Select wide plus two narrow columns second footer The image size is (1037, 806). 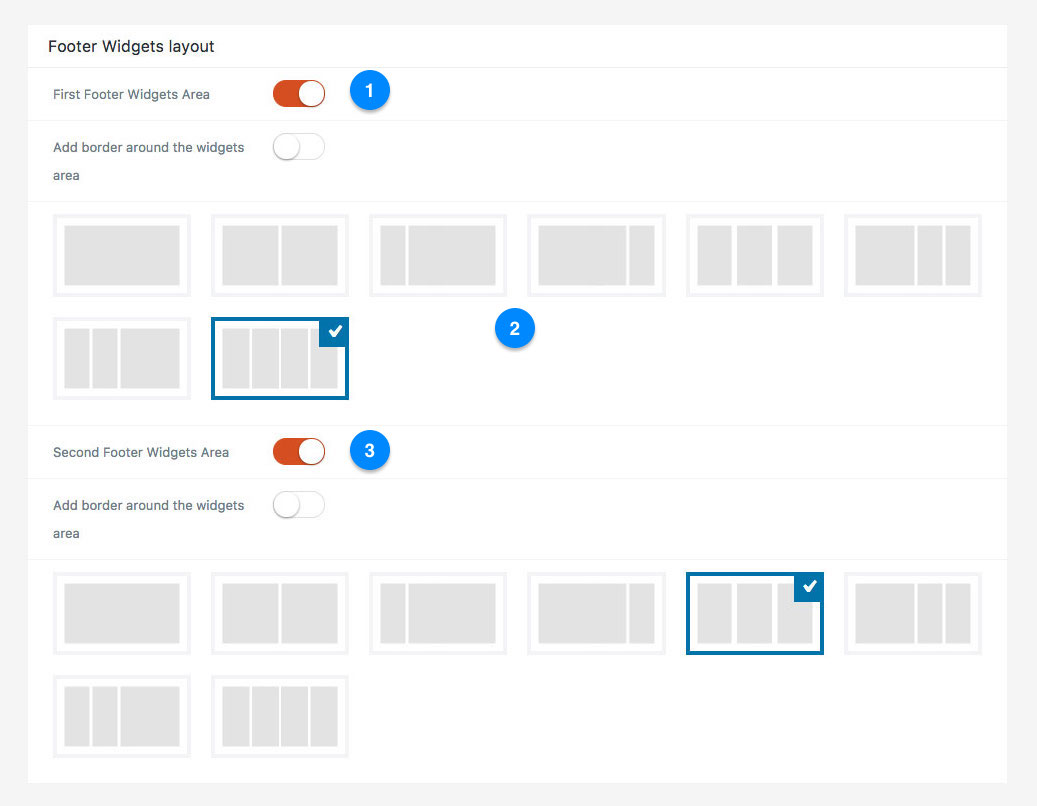[x=913, y=614]
